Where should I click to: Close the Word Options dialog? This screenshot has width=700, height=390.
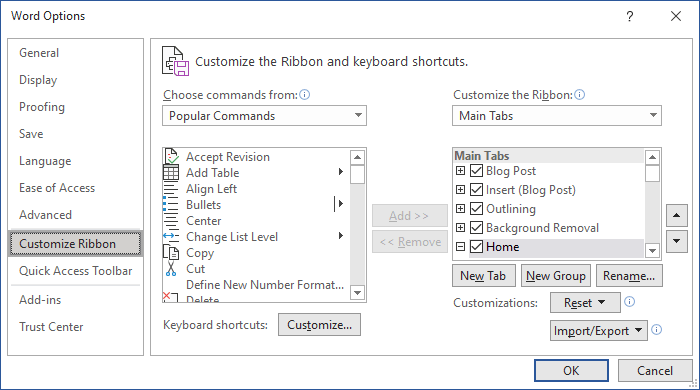pos(676,17)
